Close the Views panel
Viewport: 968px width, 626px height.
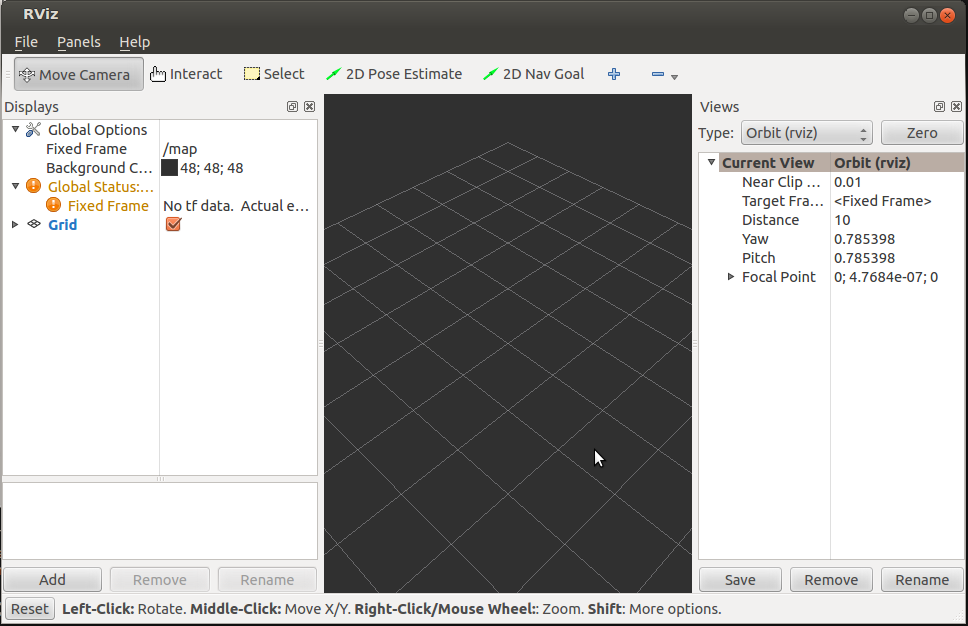tap(957, 107)
